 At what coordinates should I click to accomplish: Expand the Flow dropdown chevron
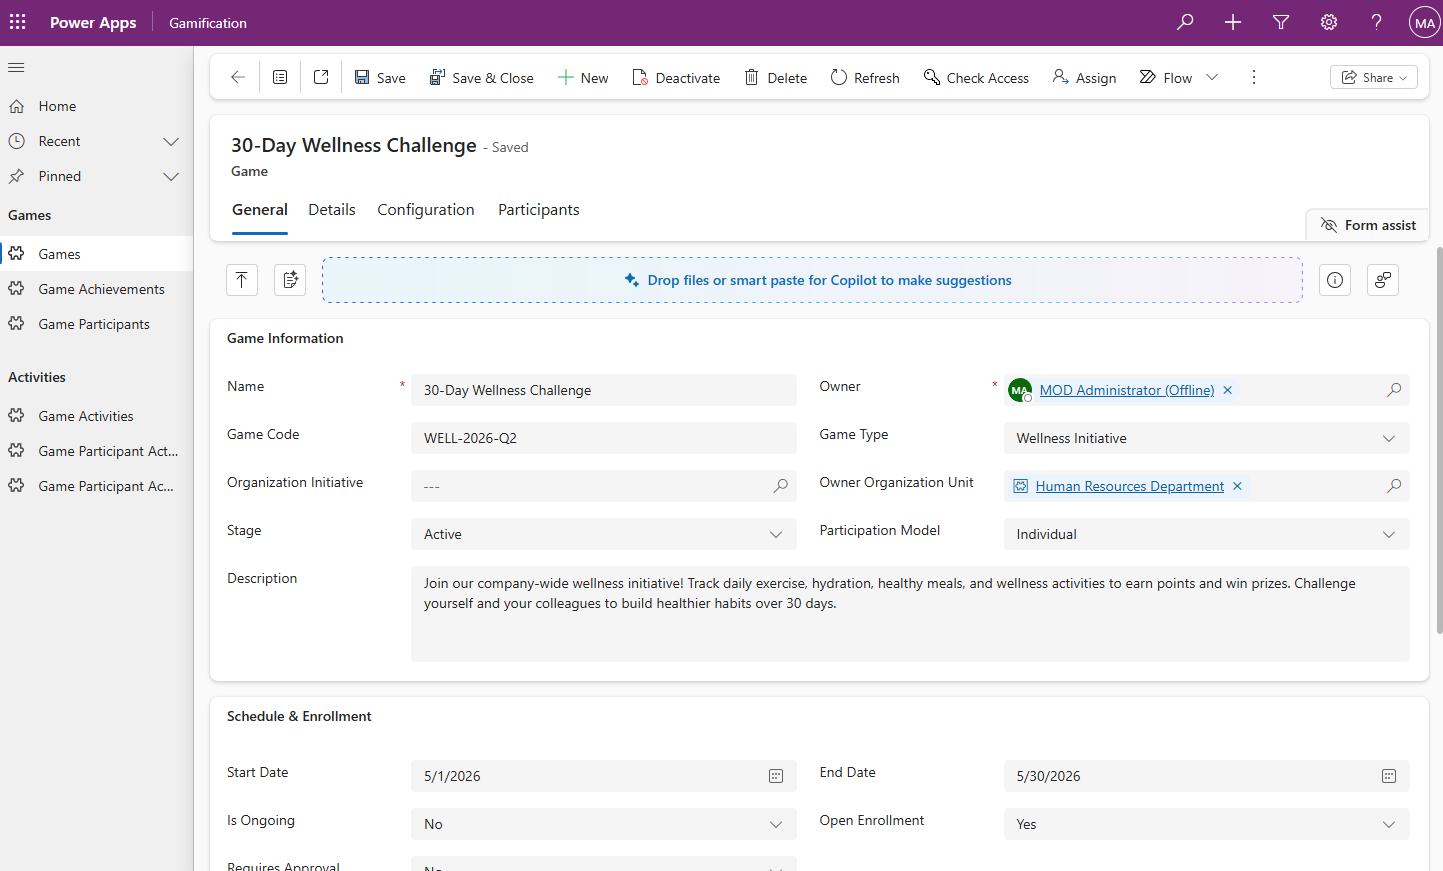(1212, 77)
